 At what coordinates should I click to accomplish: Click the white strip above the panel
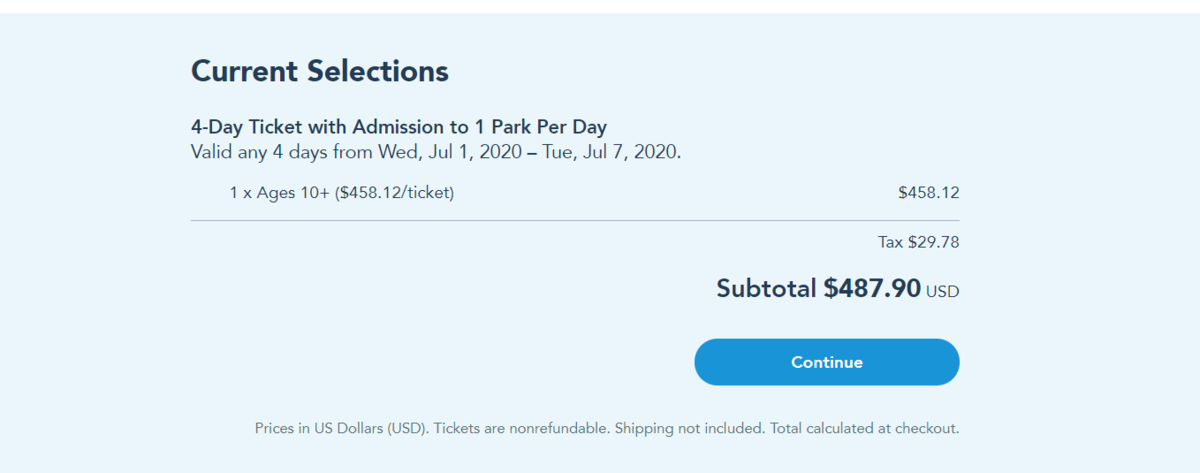click(600, 6)
